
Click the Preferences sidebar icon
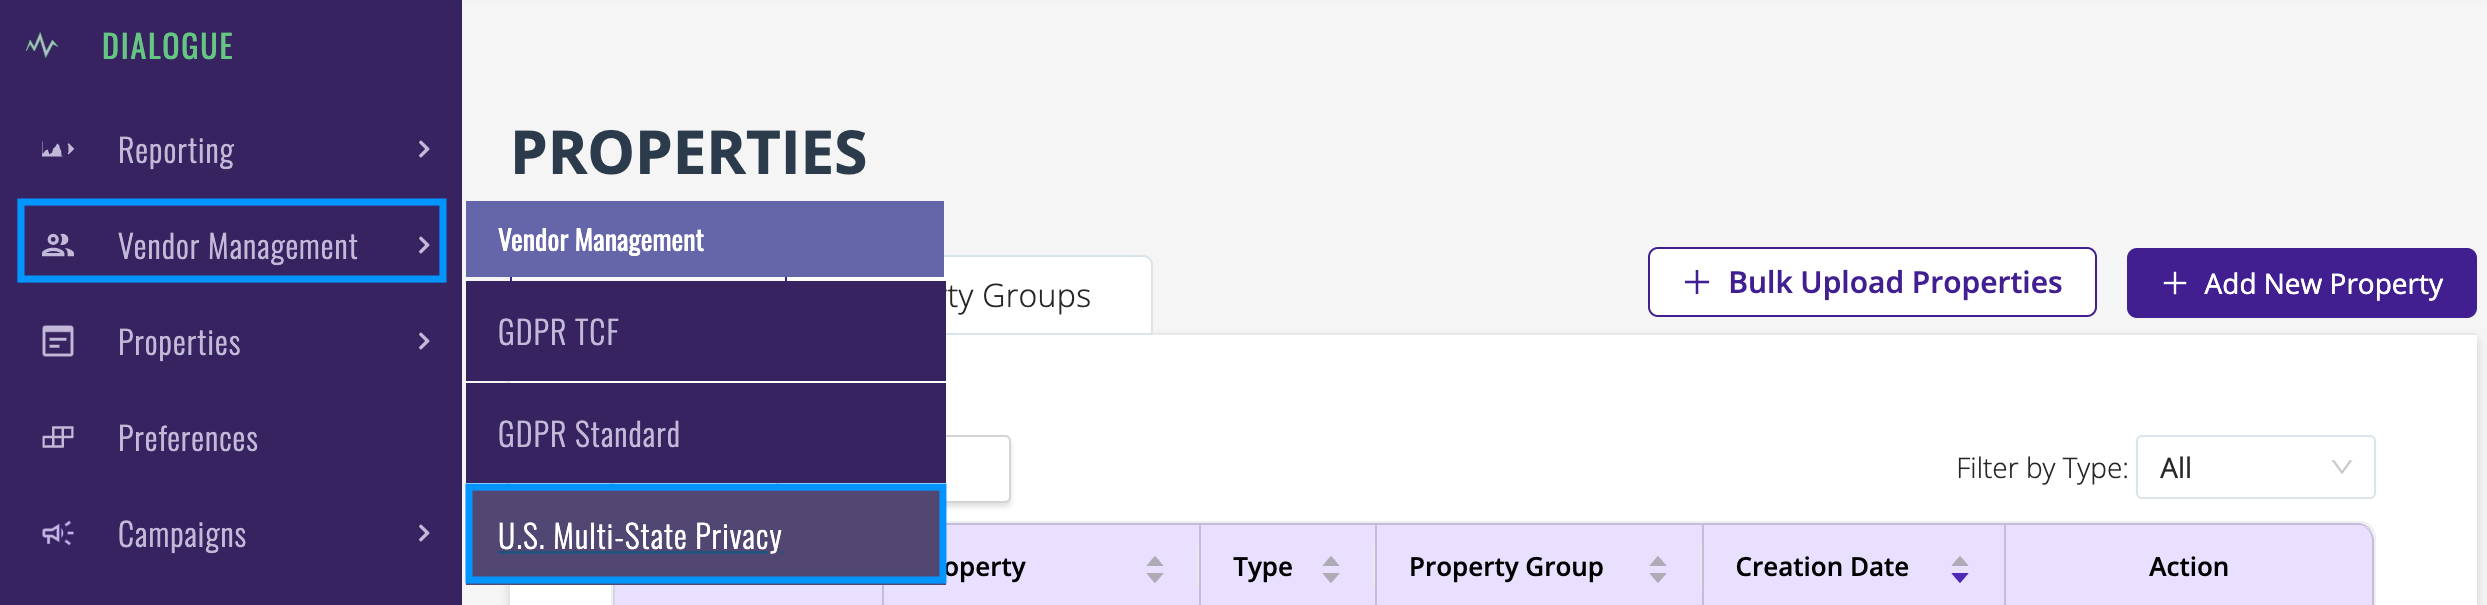(x=58, y=437)
